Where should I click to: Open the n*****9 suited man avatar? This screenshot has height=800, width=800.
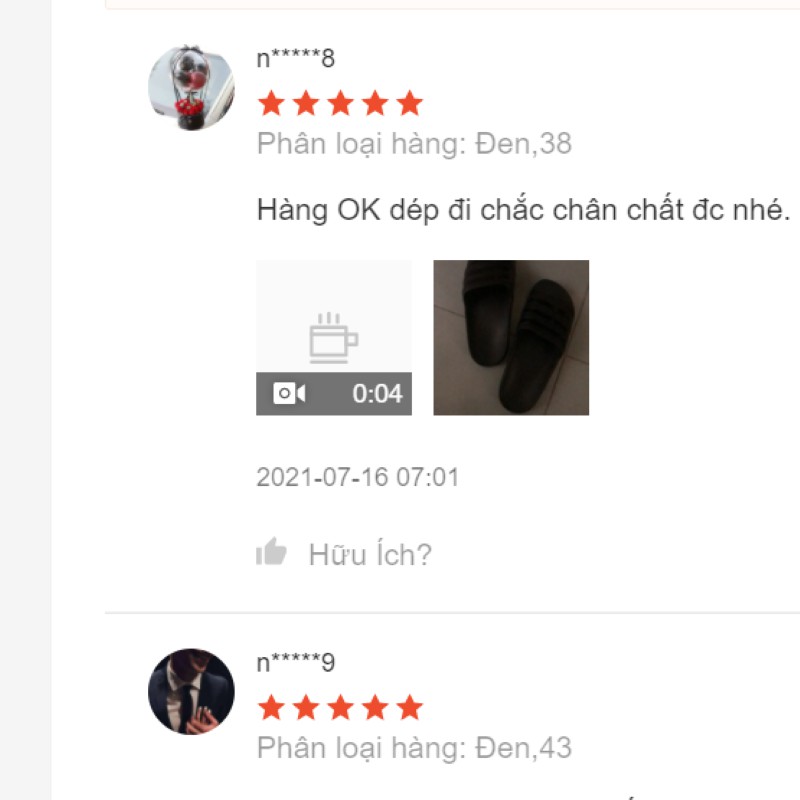tap(191, 691)
